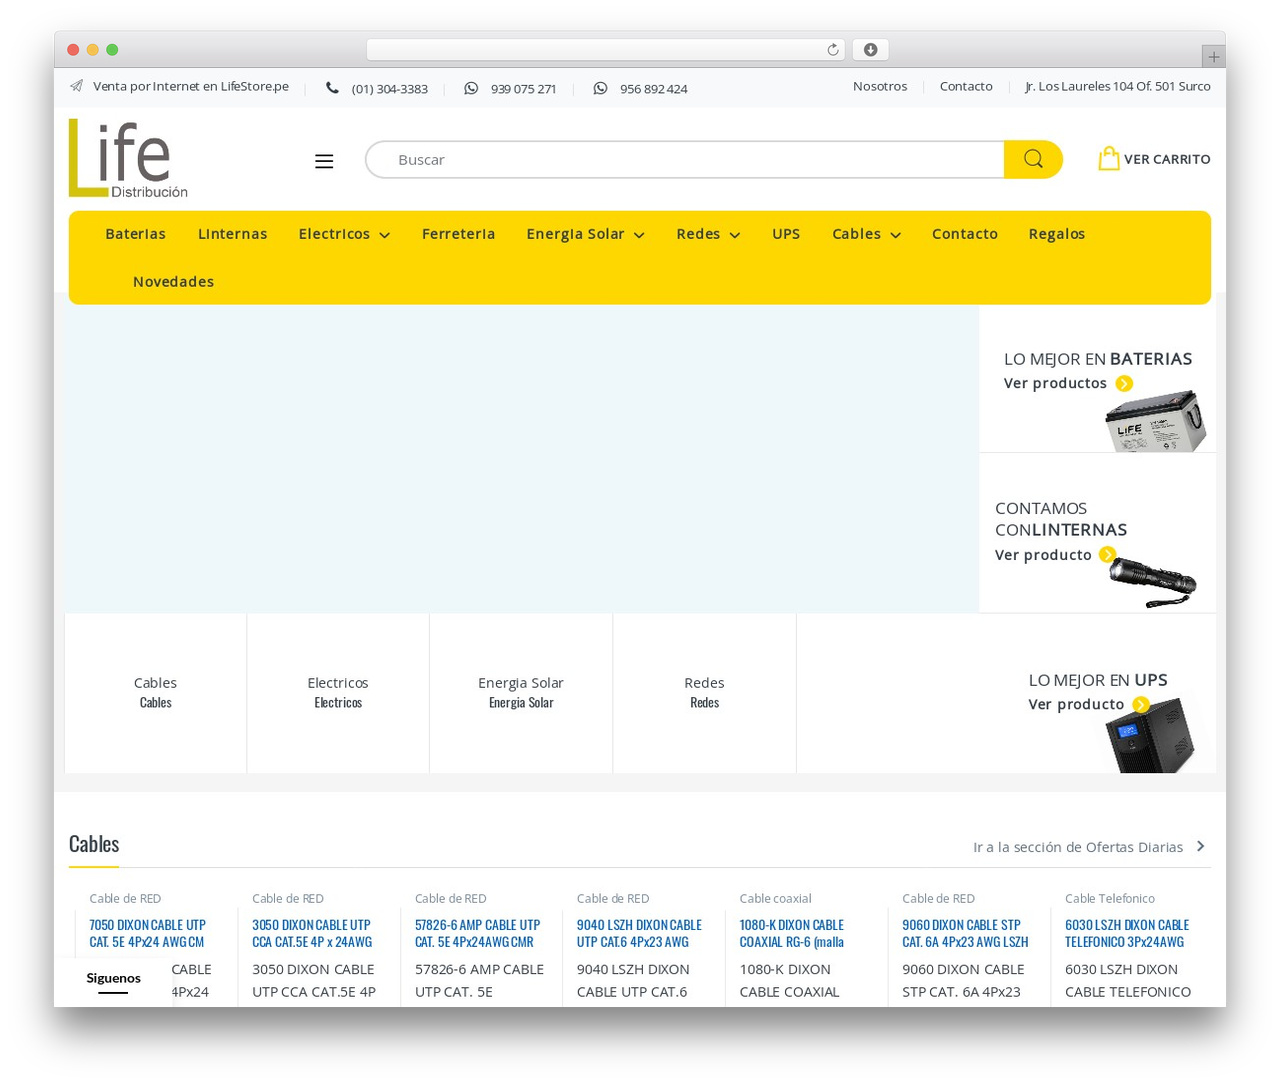Click the UPS product image
The image size is (1280, 1084).
[x=1151, y=735]
